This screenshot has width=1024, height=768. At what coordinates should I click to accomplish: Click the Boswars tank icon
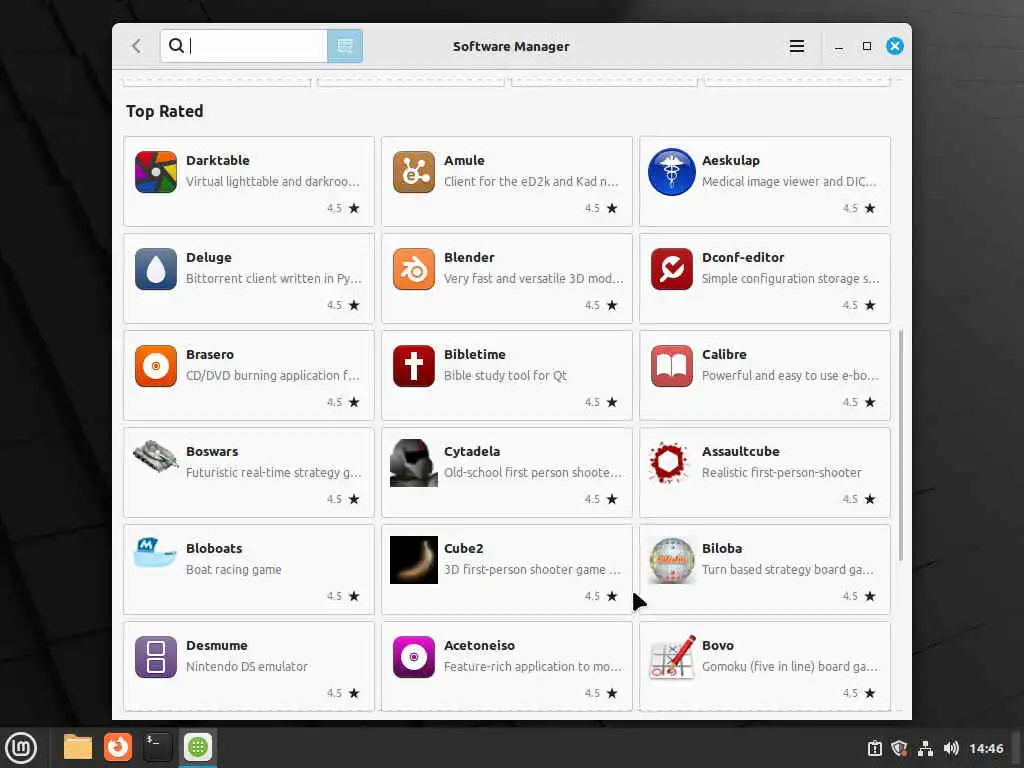tap(155, 456)
